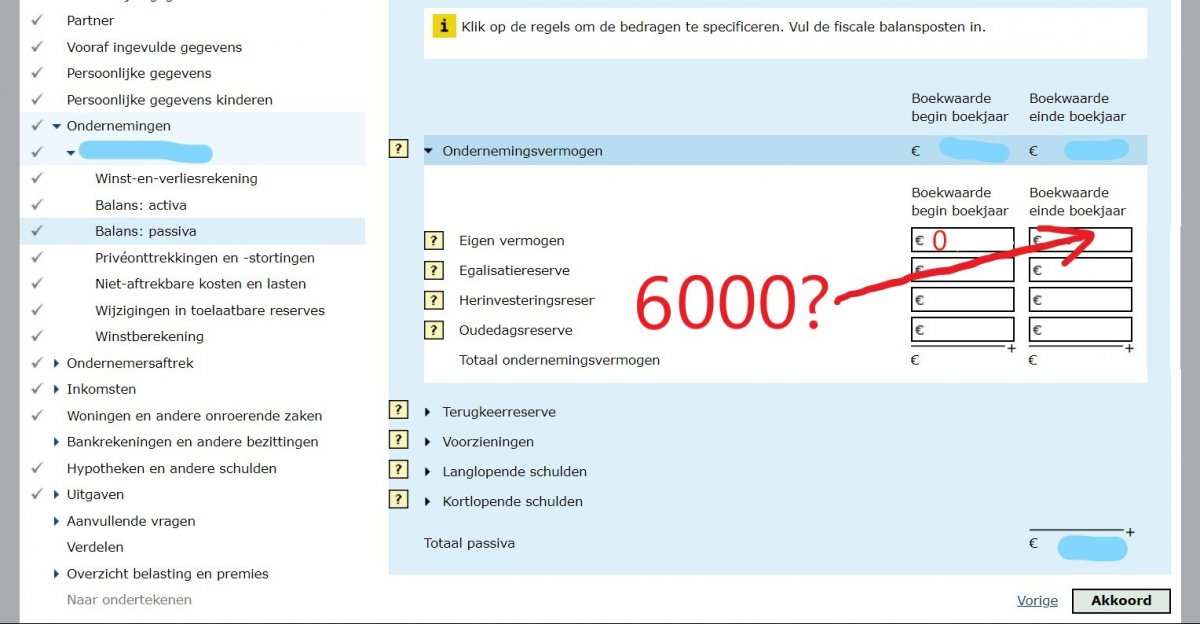Click help icon next to Voorzieningen
Screen dimensions: 1200x624
click(399, 441)
